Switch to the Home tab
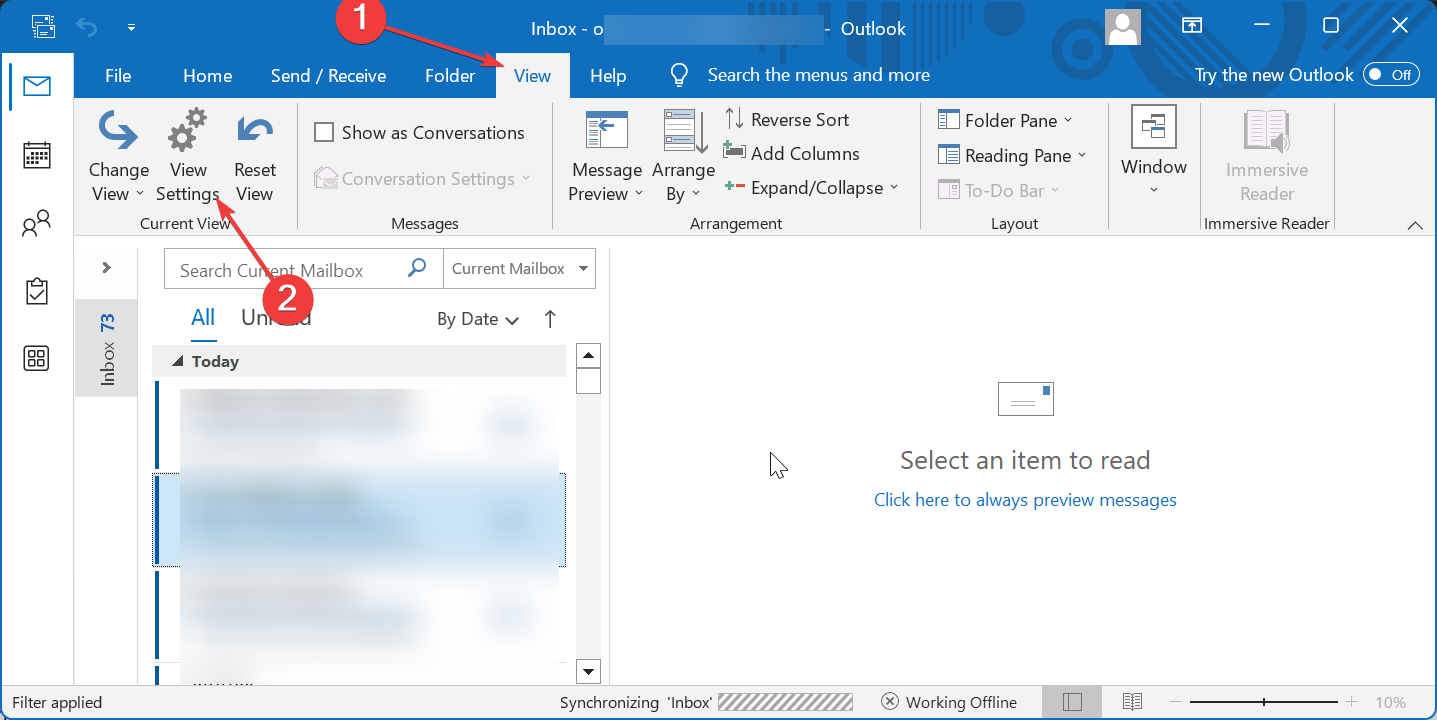Viewport: 1437px width, 720px height. pos(207,76)
